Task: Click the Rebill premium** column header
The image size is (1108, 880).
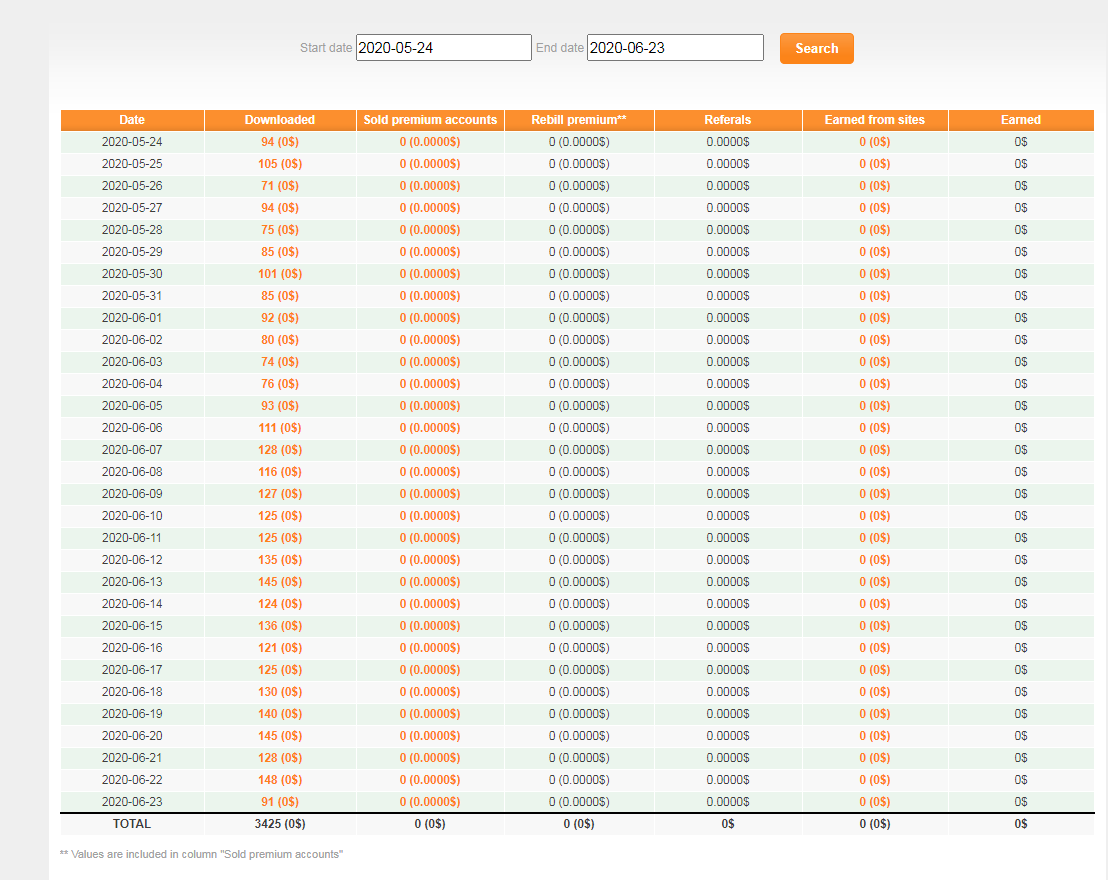Action: (x=579, y=119)
